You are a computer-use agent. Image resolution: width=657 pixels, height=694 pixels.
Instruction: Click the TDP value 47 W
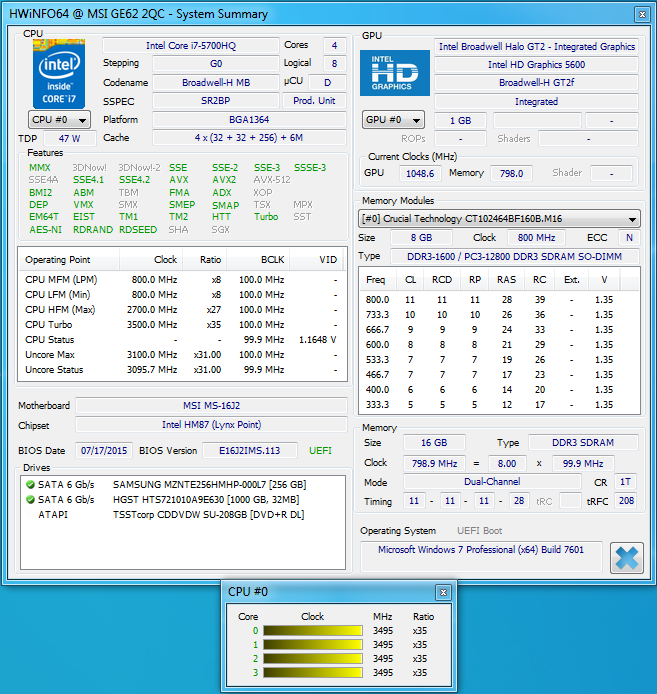click(70, 138)
